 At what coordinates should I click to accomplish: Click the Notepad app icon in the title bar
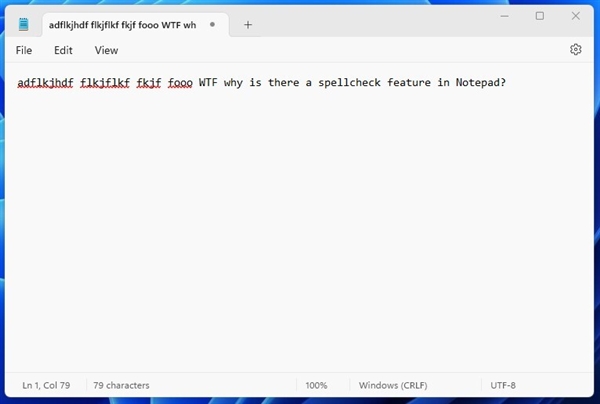[24, 24]
